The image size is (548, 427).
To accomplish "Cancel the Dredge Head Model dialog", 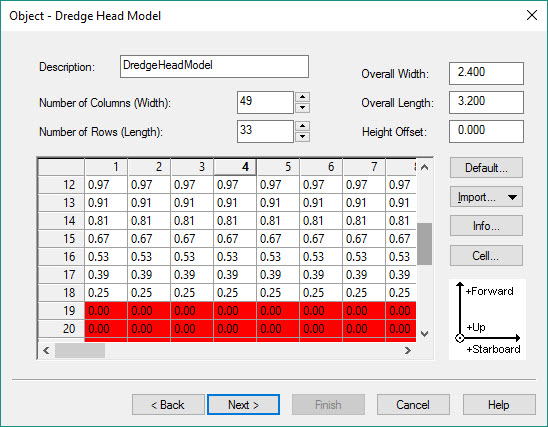I will pyautogui.click(x=413, y=405).
